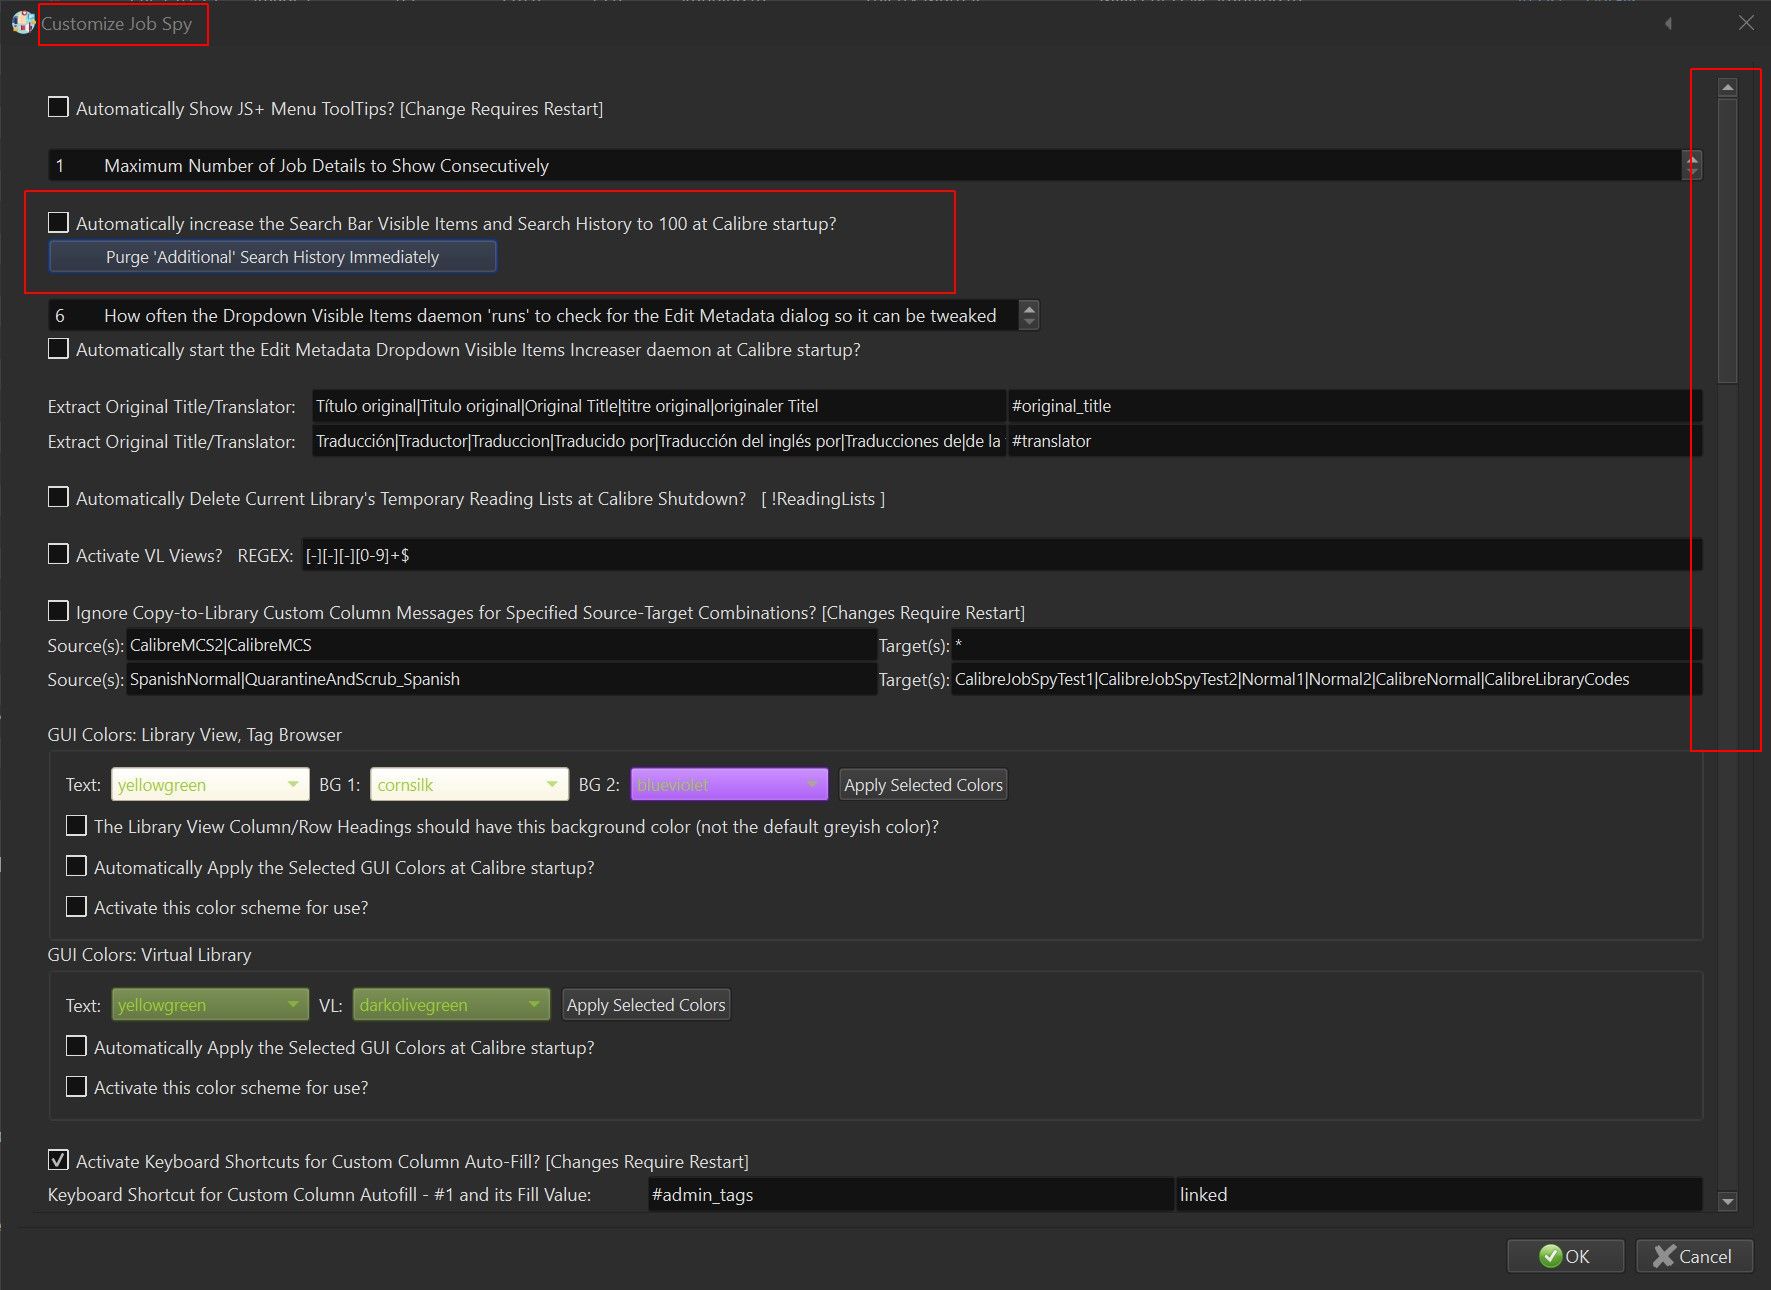The height and width of the screenshot is (1290, 1771).
Task: Enable Auto Apply GUI Colors under Virtual Library
Action: pos(76,1046)
